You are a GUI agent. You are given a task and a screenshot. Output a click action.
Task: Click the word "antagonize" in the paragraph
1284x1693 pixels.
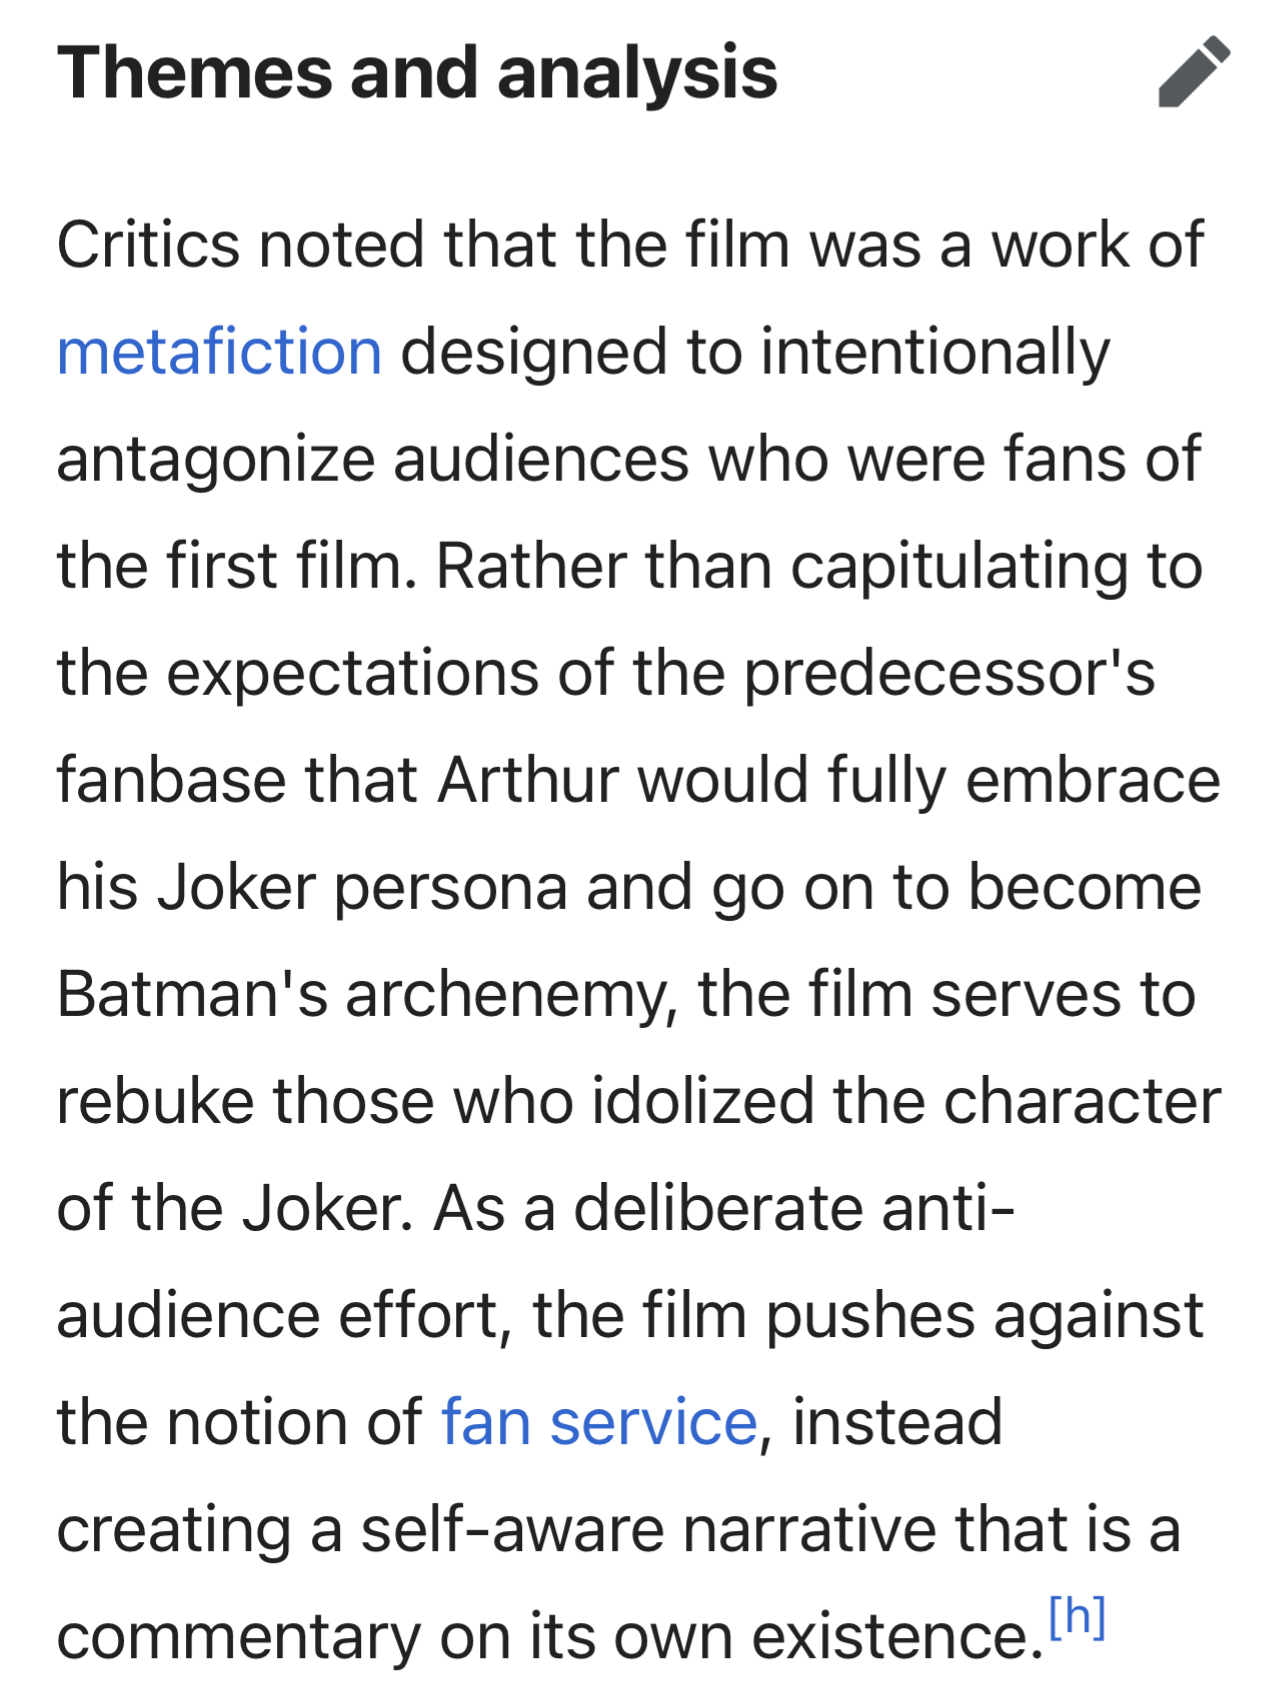[x=215, y=461]
